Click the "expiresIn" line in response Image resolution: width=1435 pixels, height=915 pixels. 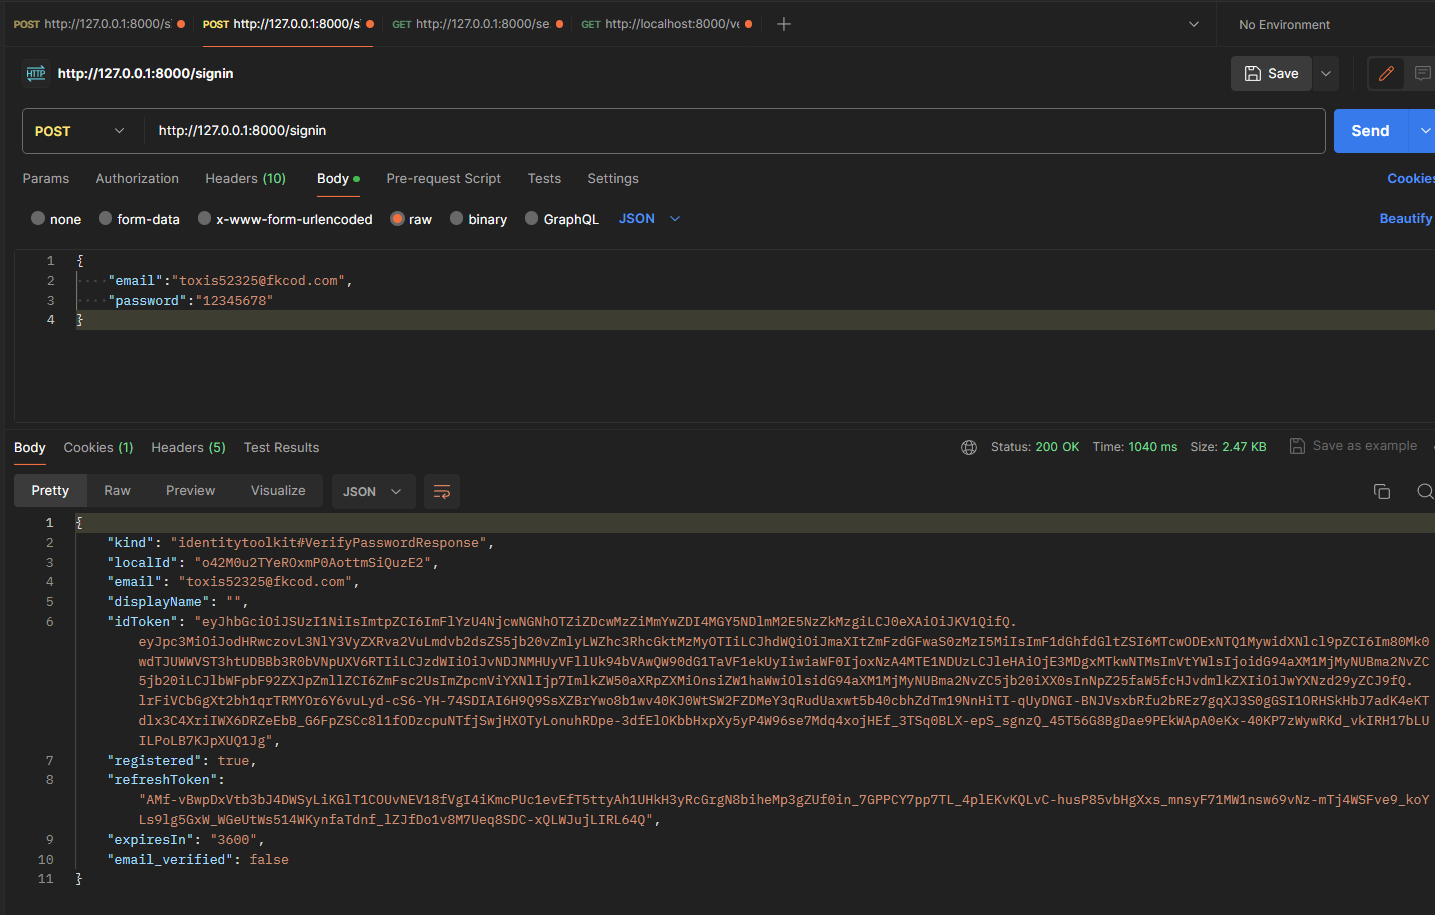click(186, 840)
